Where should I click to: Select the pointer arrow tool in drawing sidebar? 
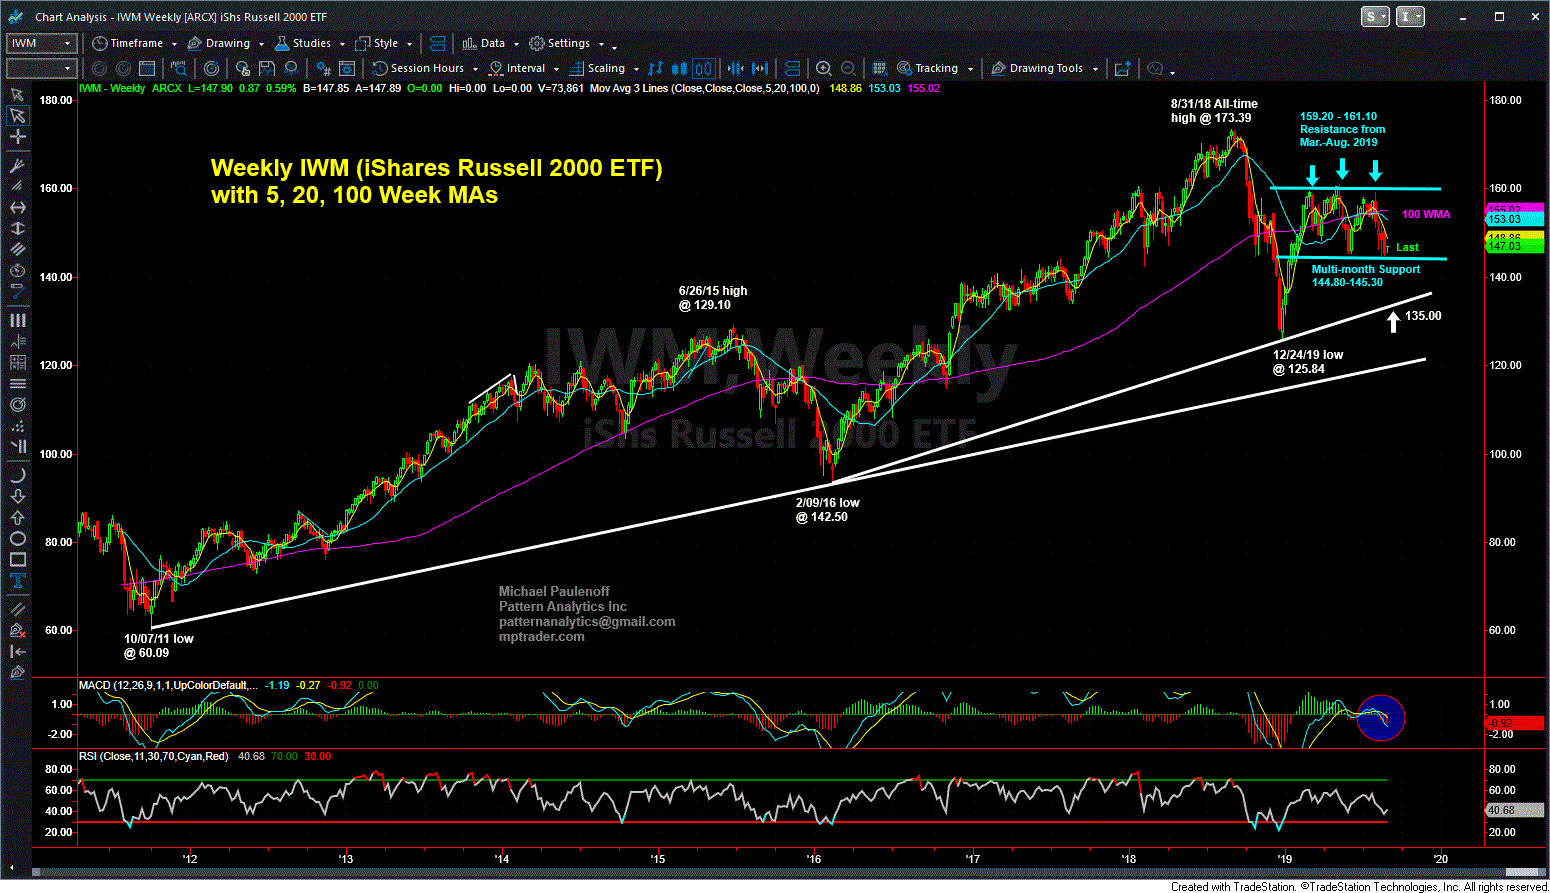click(x=17, y=115)
